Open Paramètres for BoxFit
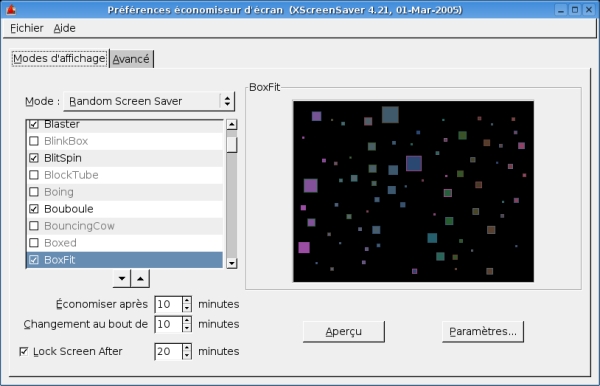The image size is (600, 386). coord(483,331)
